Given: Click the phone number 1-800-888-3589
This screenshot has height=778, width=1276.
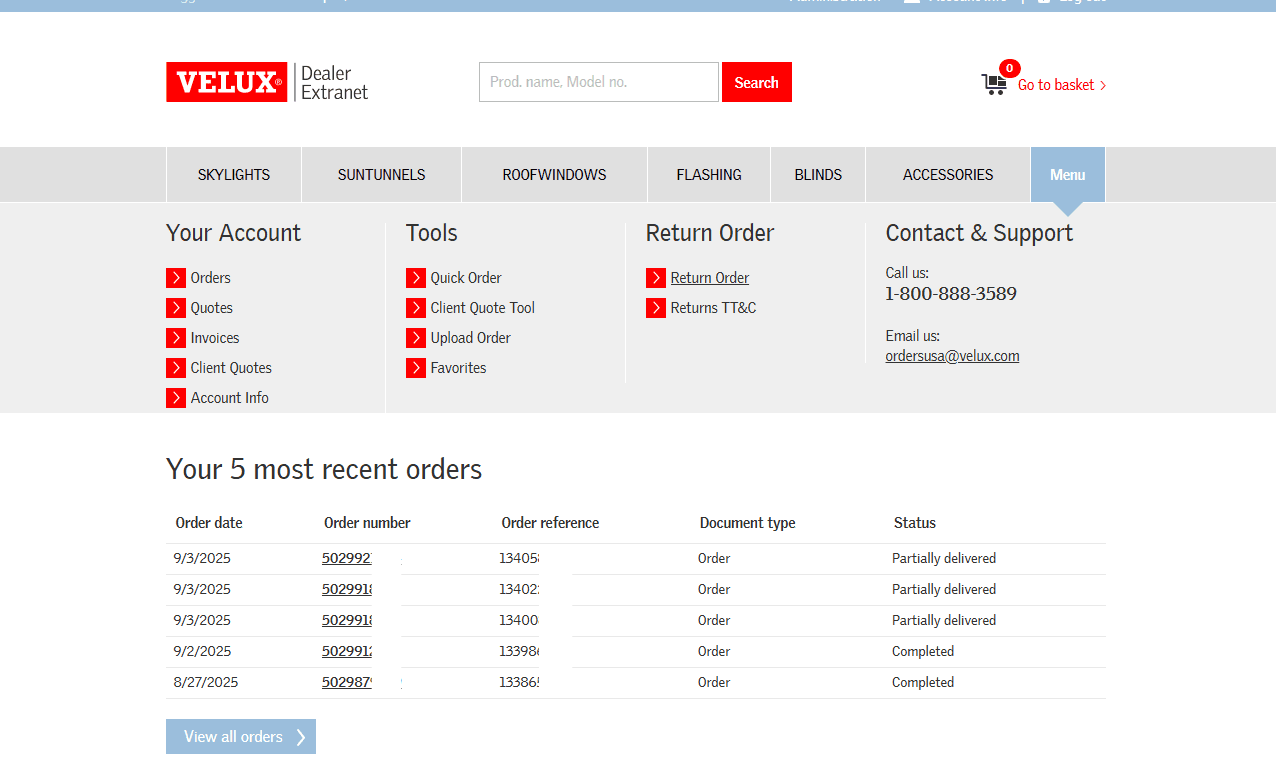Looking at the screenshot, I should (951, 294).
